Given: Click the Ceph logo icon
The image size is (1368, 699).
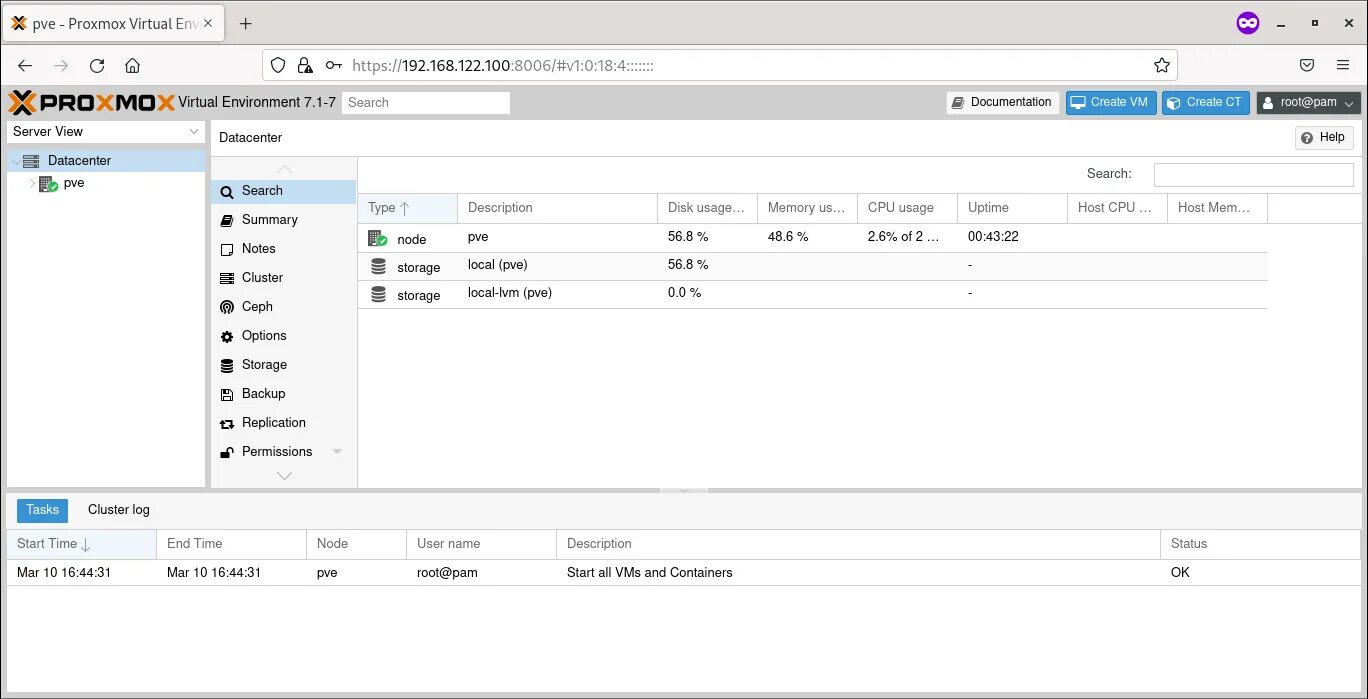Looking at the screenshot, I should click(x=227, y=307).
